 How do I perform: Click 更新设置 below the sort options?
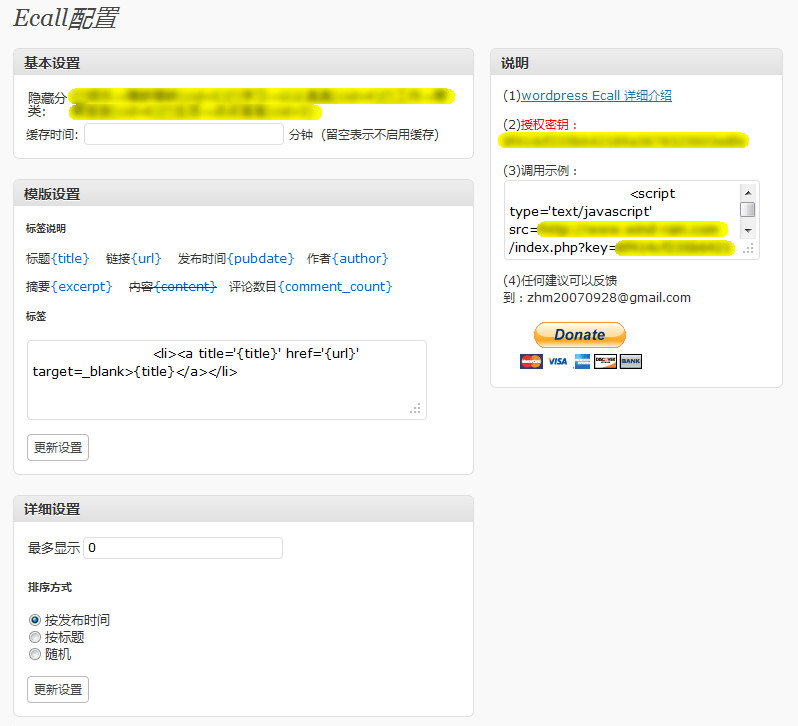tap(58, 689)
